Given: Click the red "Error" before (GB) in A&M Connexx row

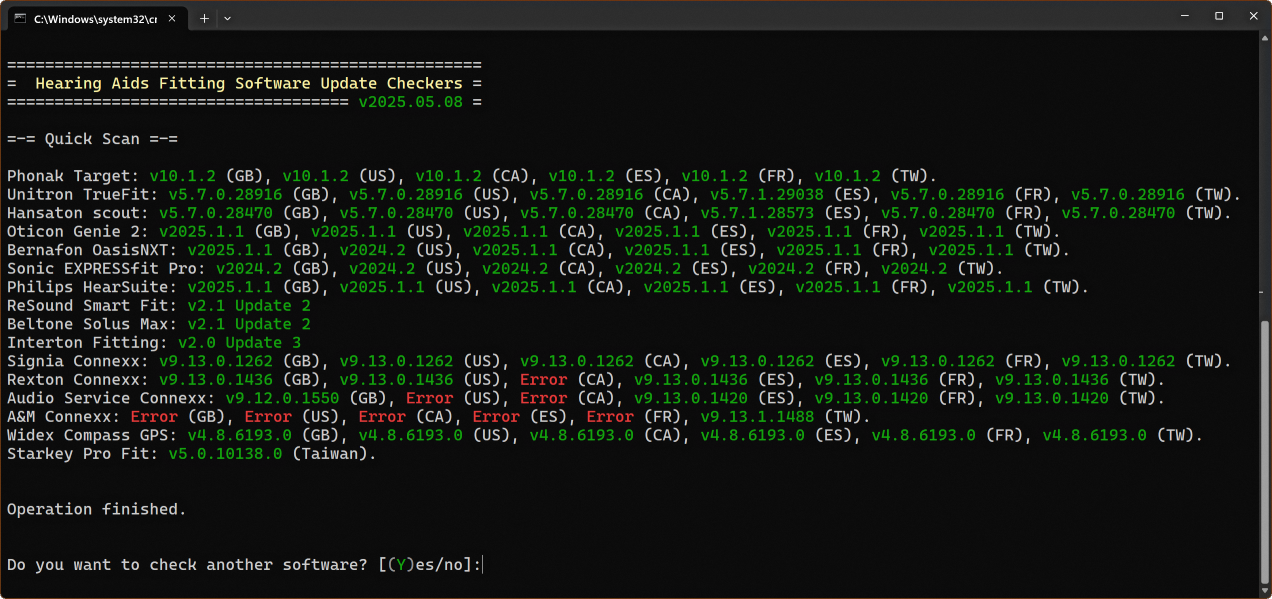Looking at the screenshot, I should click(154, 416).
